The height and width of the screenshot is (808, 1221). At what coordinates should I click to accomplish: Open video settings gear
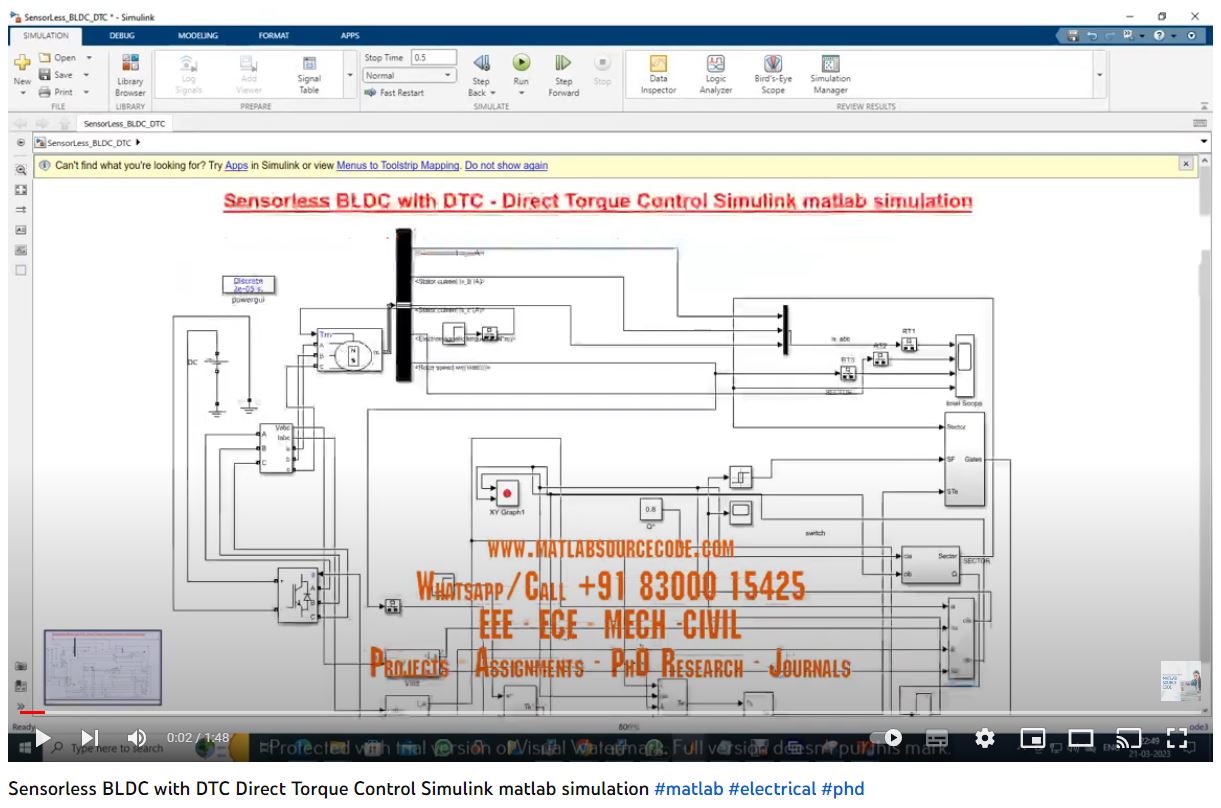(985, 738)
